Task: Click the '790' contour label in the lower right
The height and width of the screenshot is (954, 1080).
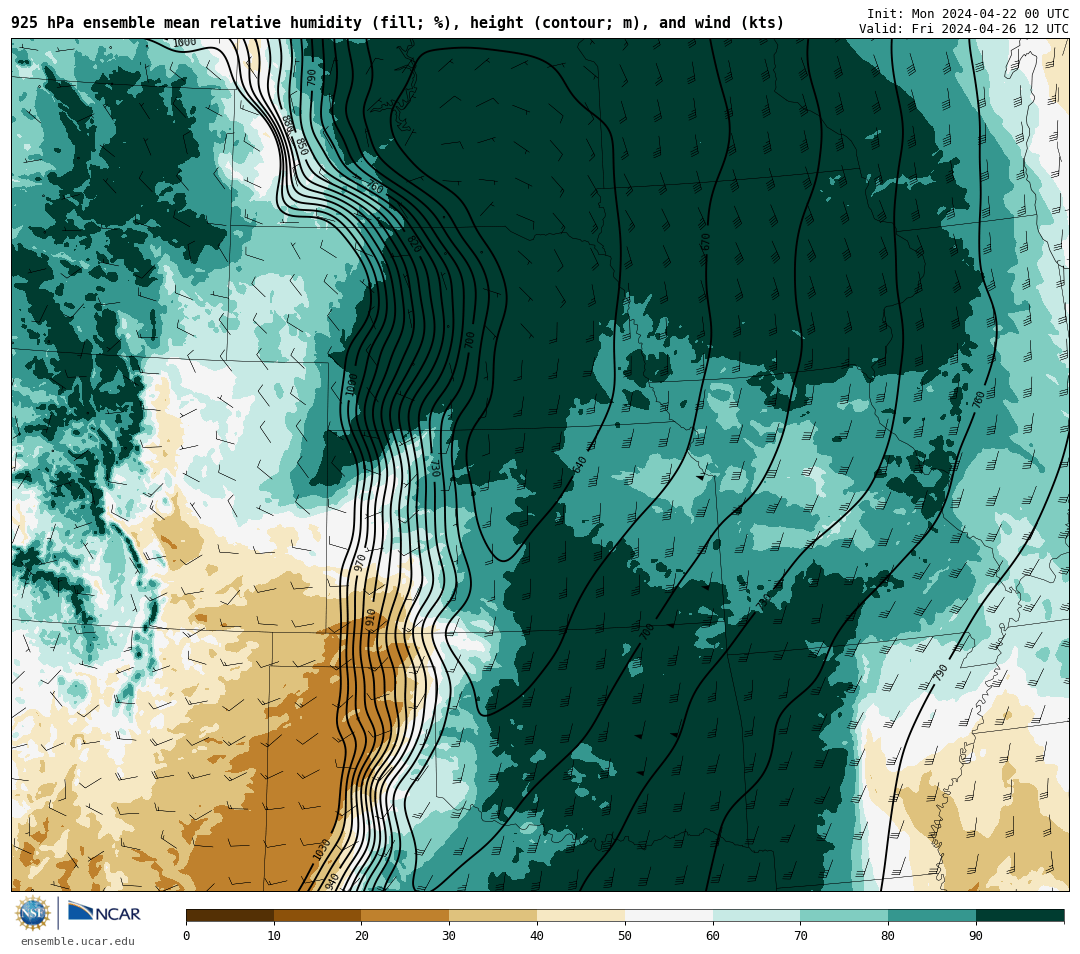Action: (941, 673)
